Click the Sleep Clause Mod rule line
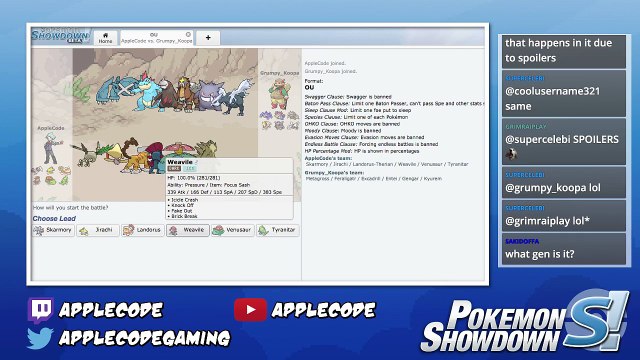Image resolution: width=640 pixels, height=360 pixels. click(358, 110)
